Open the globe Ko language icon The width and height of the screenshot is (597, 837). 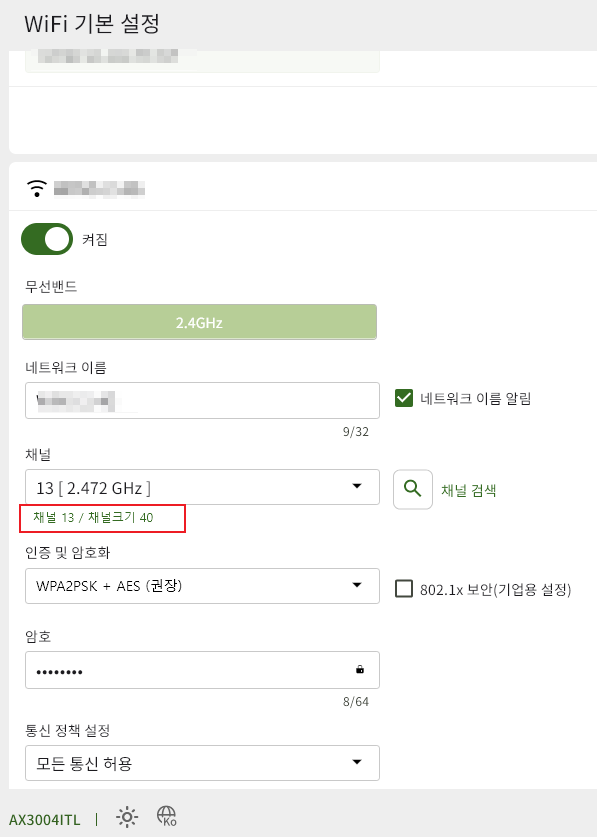coord(167,817)
